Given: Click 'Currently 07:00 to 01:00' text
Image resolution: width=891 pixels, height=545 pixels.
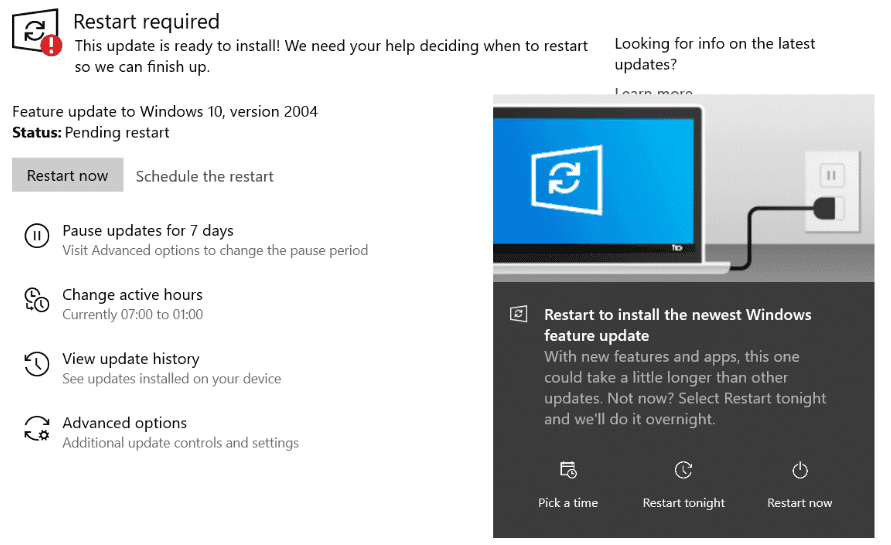Looking at the screenshot, I should [x=132, y=314].
